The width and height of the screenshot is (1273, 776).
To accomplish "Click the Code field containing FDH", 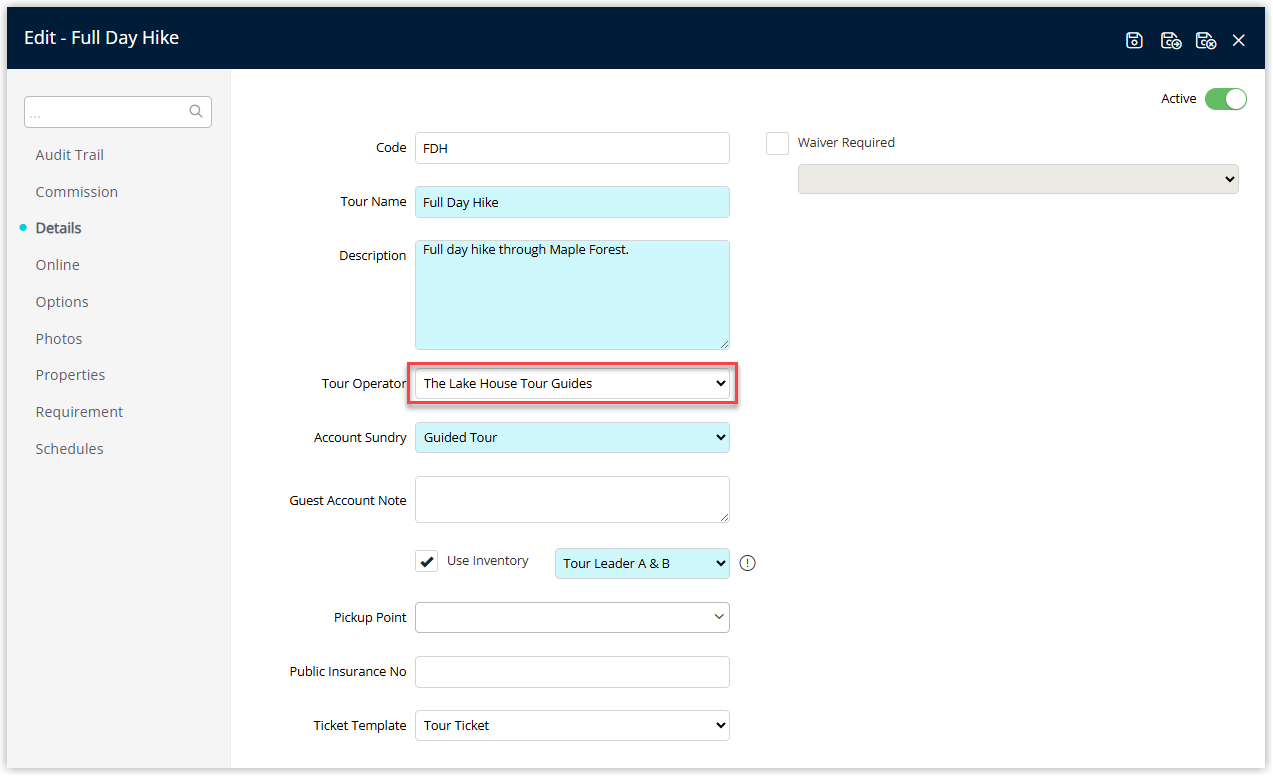I will click(x=572, y=148).
